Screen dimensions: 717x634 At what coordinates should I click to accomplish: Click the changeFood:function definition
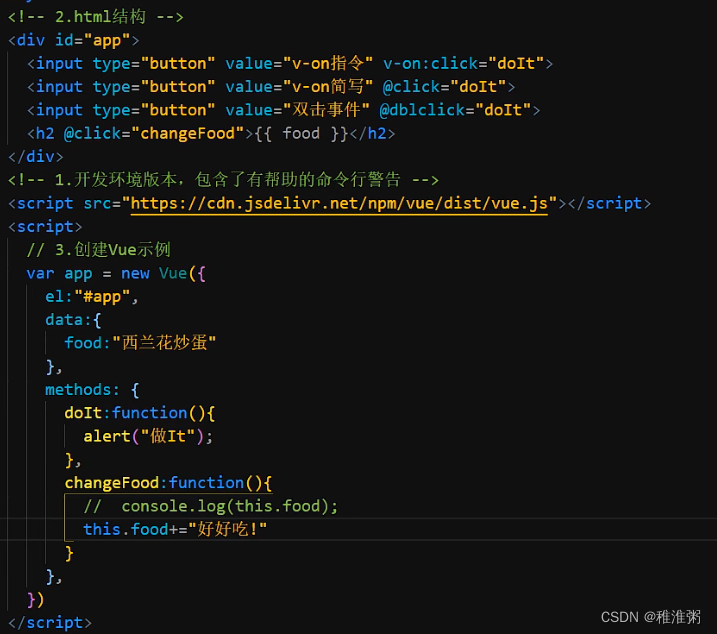168,483
